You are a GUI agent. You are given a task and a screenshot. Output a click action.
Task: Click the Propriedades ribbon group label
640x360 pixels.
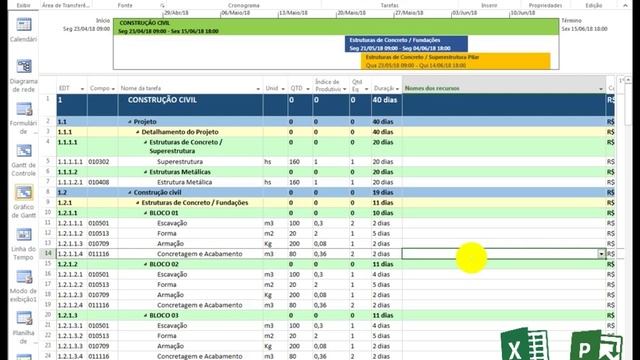click(545, 5)
